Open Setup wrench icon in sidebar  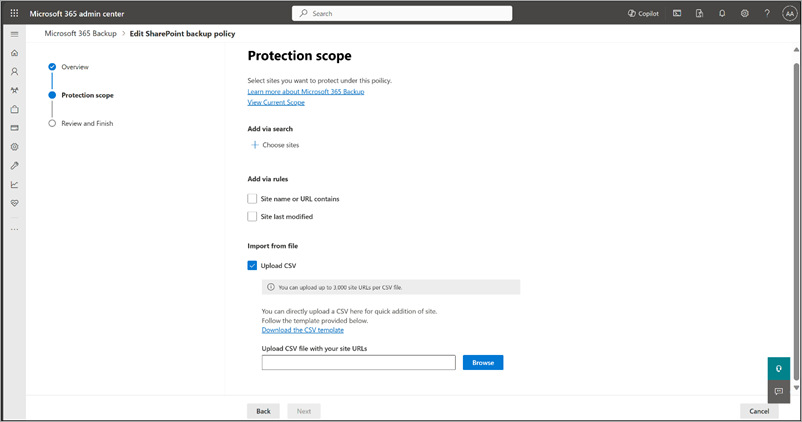coord(14,166)
